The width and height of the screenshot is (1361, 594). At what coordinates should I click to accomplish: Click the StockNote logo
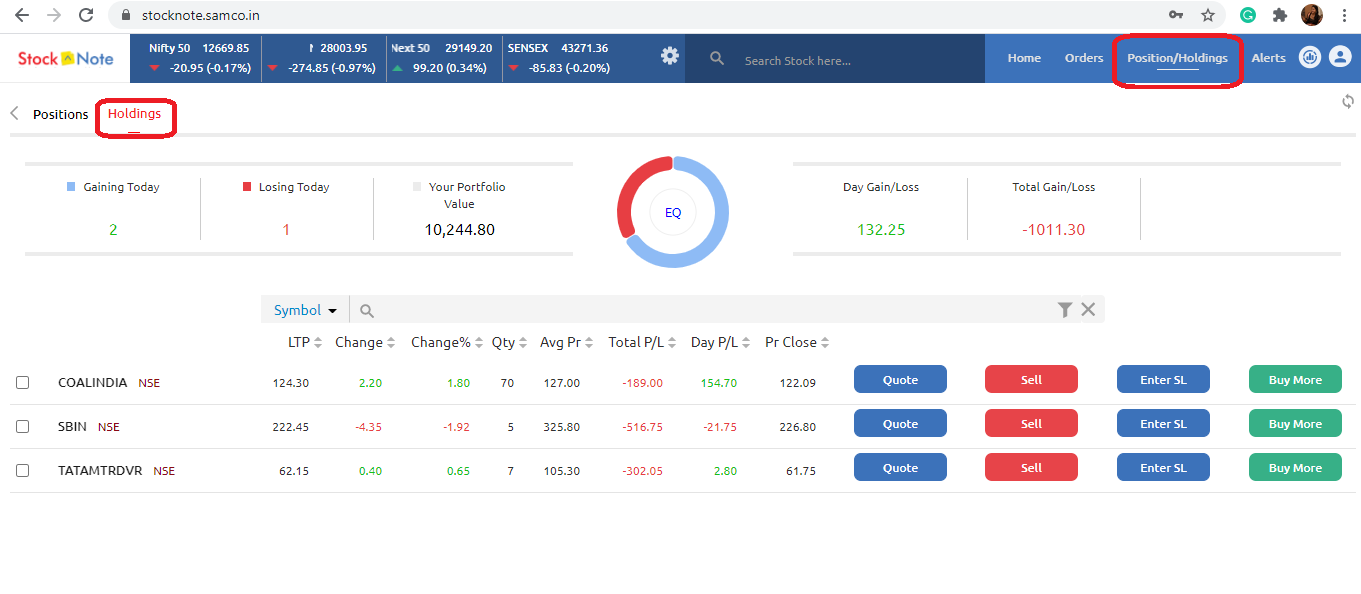66,58
